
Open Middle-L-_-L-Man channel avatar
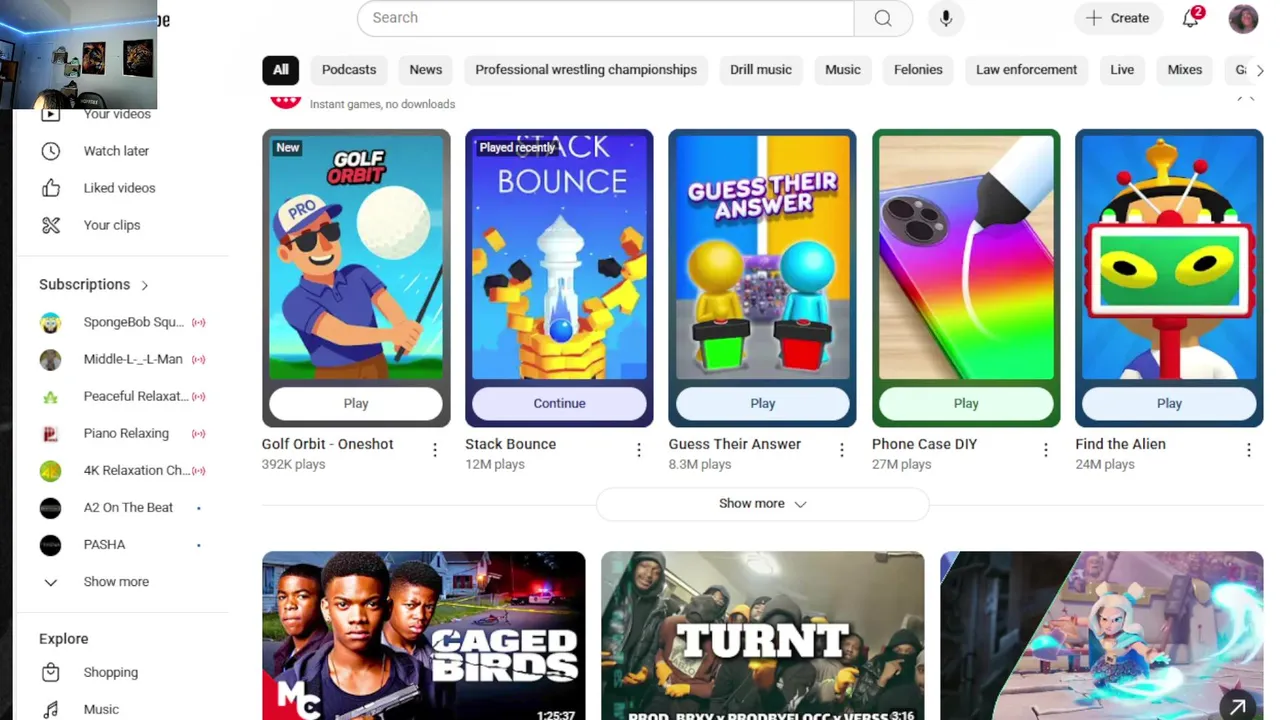point(50,359)
